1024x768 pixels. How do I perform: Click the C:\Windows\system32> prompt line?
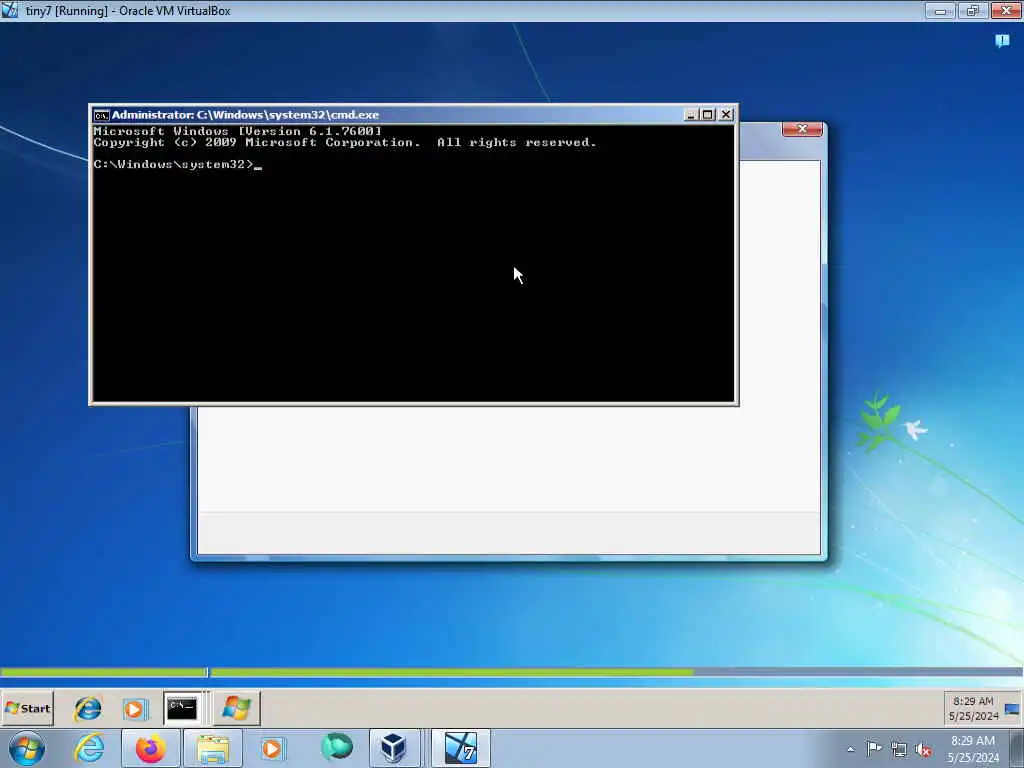click(x=178, y=165)
